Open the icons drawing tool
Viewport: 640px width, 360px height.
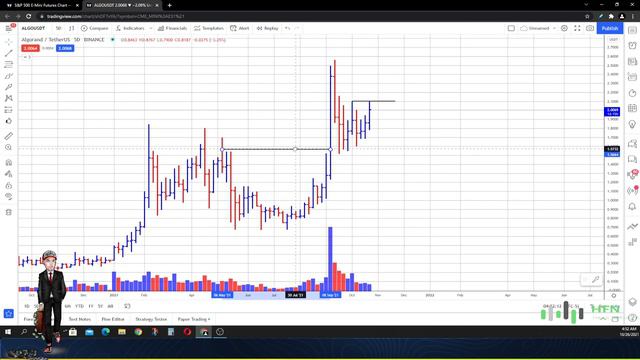pyautogui.click(x=9, y=121)
